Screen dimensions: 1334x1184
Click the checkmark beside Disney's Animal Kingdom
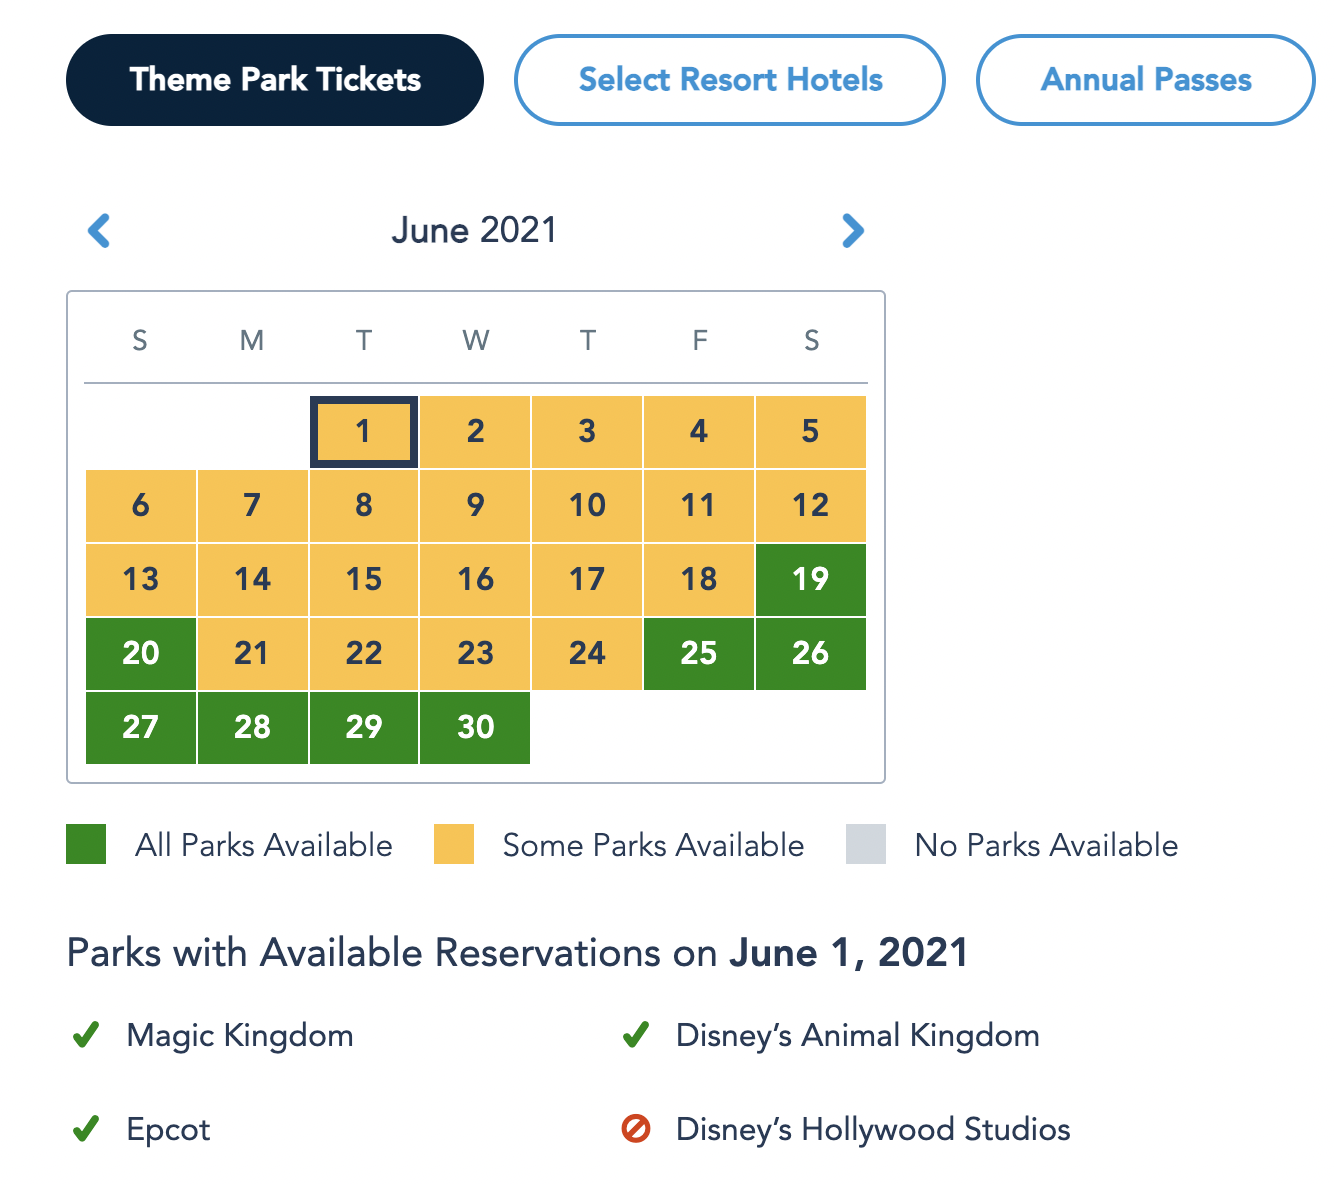click(636, 1035)
